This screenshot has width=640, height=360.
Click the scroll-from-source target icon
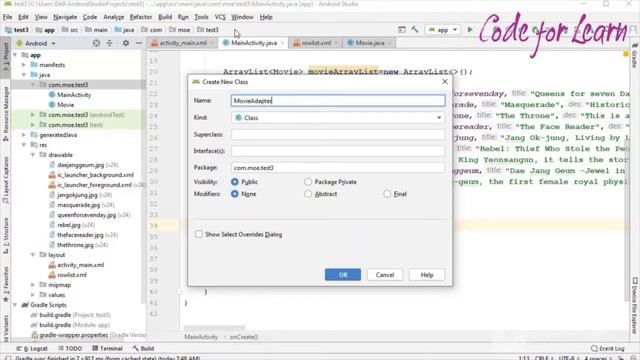click(96, 43)
